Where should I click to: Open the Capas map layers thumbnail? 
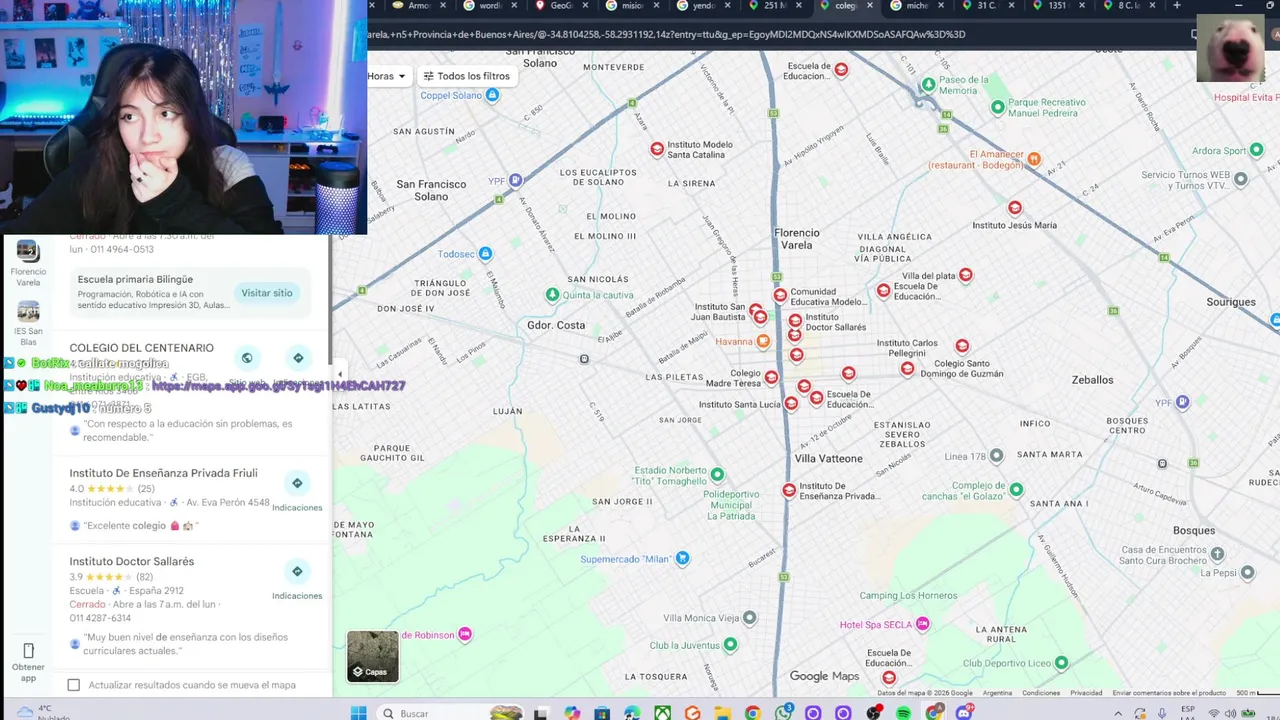pyautogui.click(x=373, y=656)
